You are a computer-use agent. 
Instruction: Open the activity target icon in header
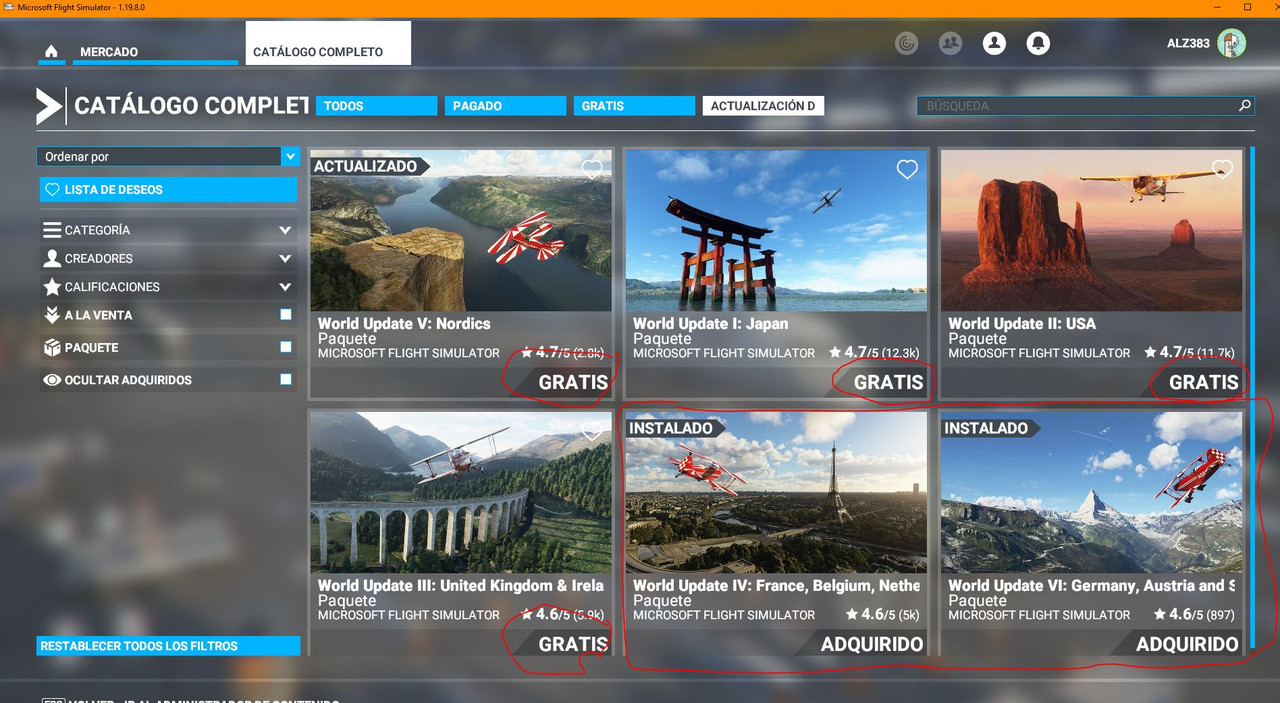907,44
